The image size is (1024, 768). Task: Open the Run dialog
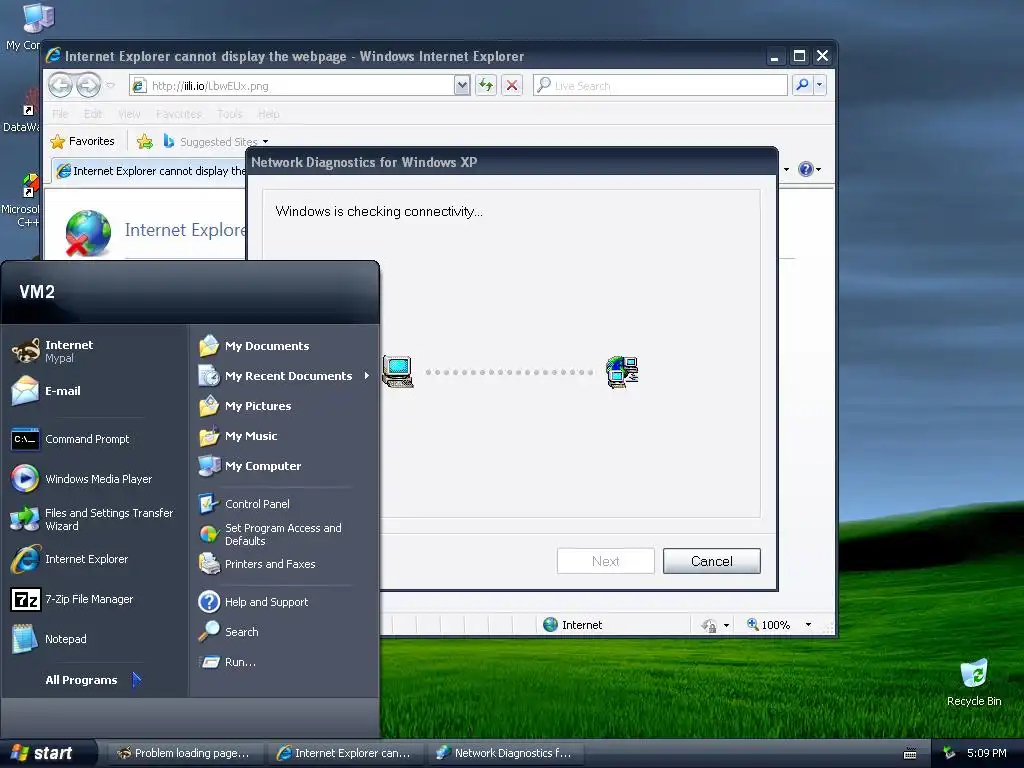click(x=228, y=662)
